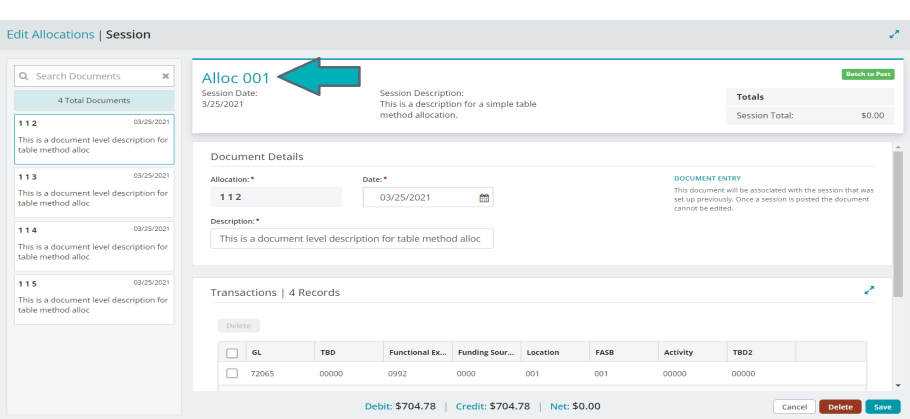Image resolution: width=910 pixels, height=419 pixels.
Task: Click the search magnifier icon
Action: 23,76
